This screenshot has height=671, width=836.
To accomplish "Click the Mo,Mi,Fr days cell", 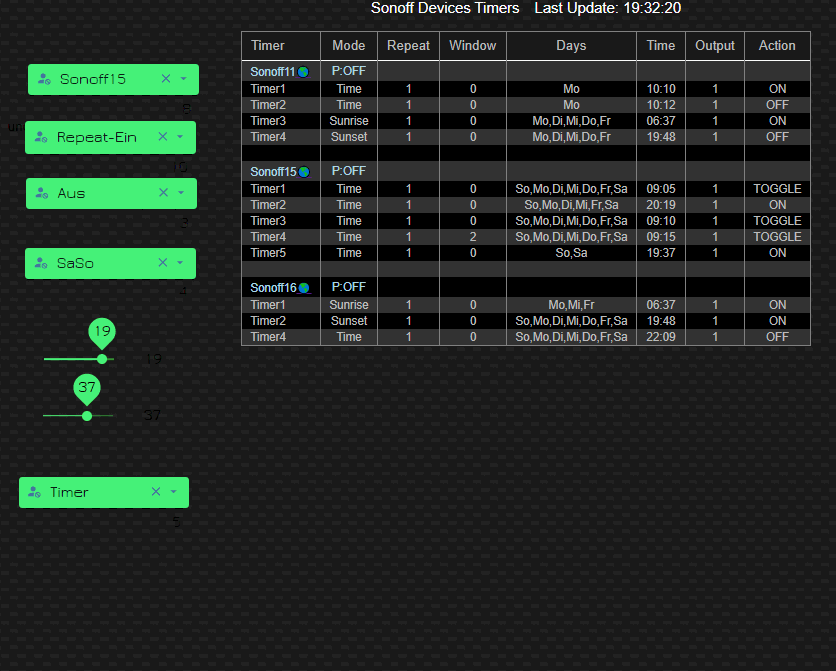I will pyautogui.click(x=571, y=305).
